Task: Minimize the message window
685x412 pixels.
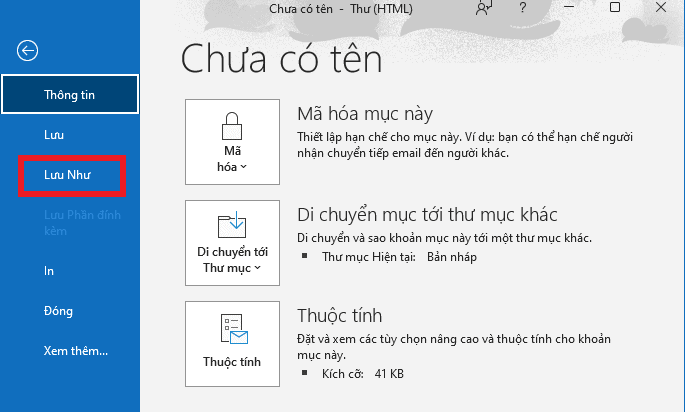Action: 569,7
